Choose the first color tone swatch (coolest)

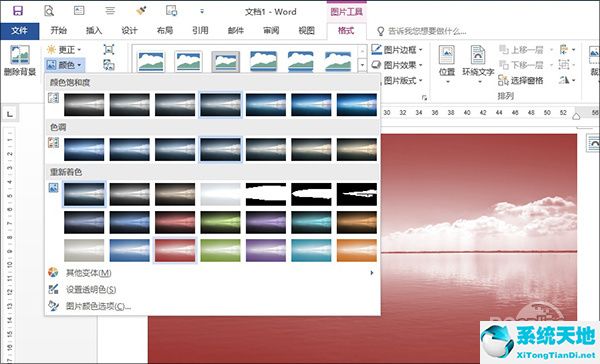coord(84,149)
